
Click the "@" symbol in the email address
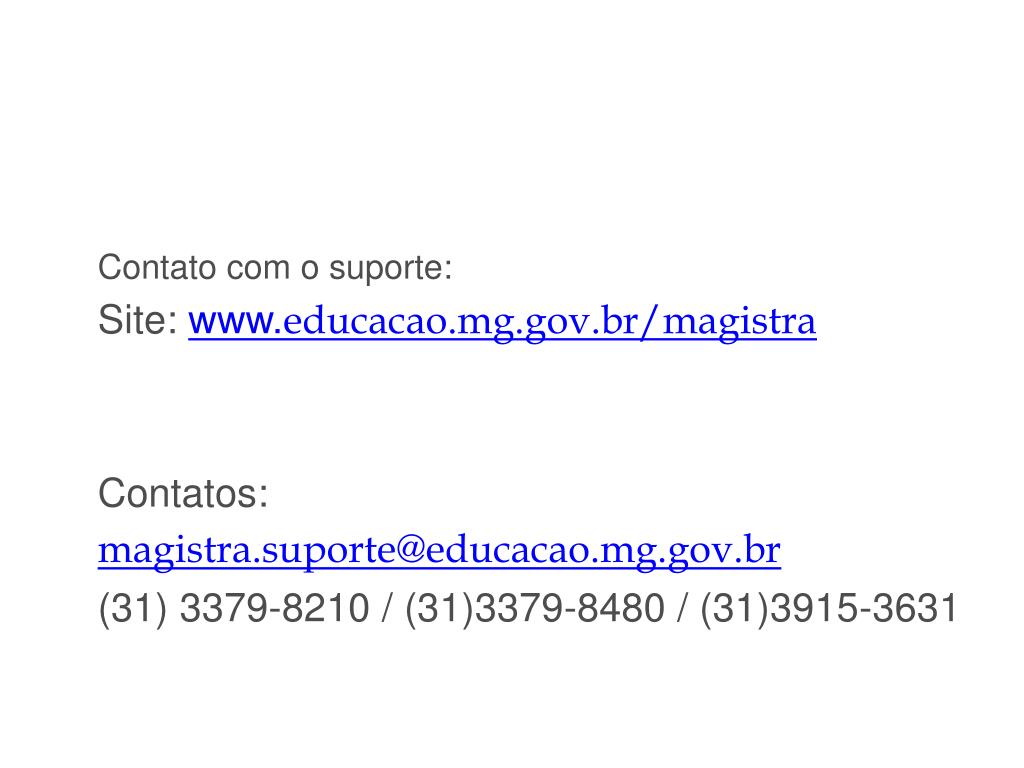(410, 550)
